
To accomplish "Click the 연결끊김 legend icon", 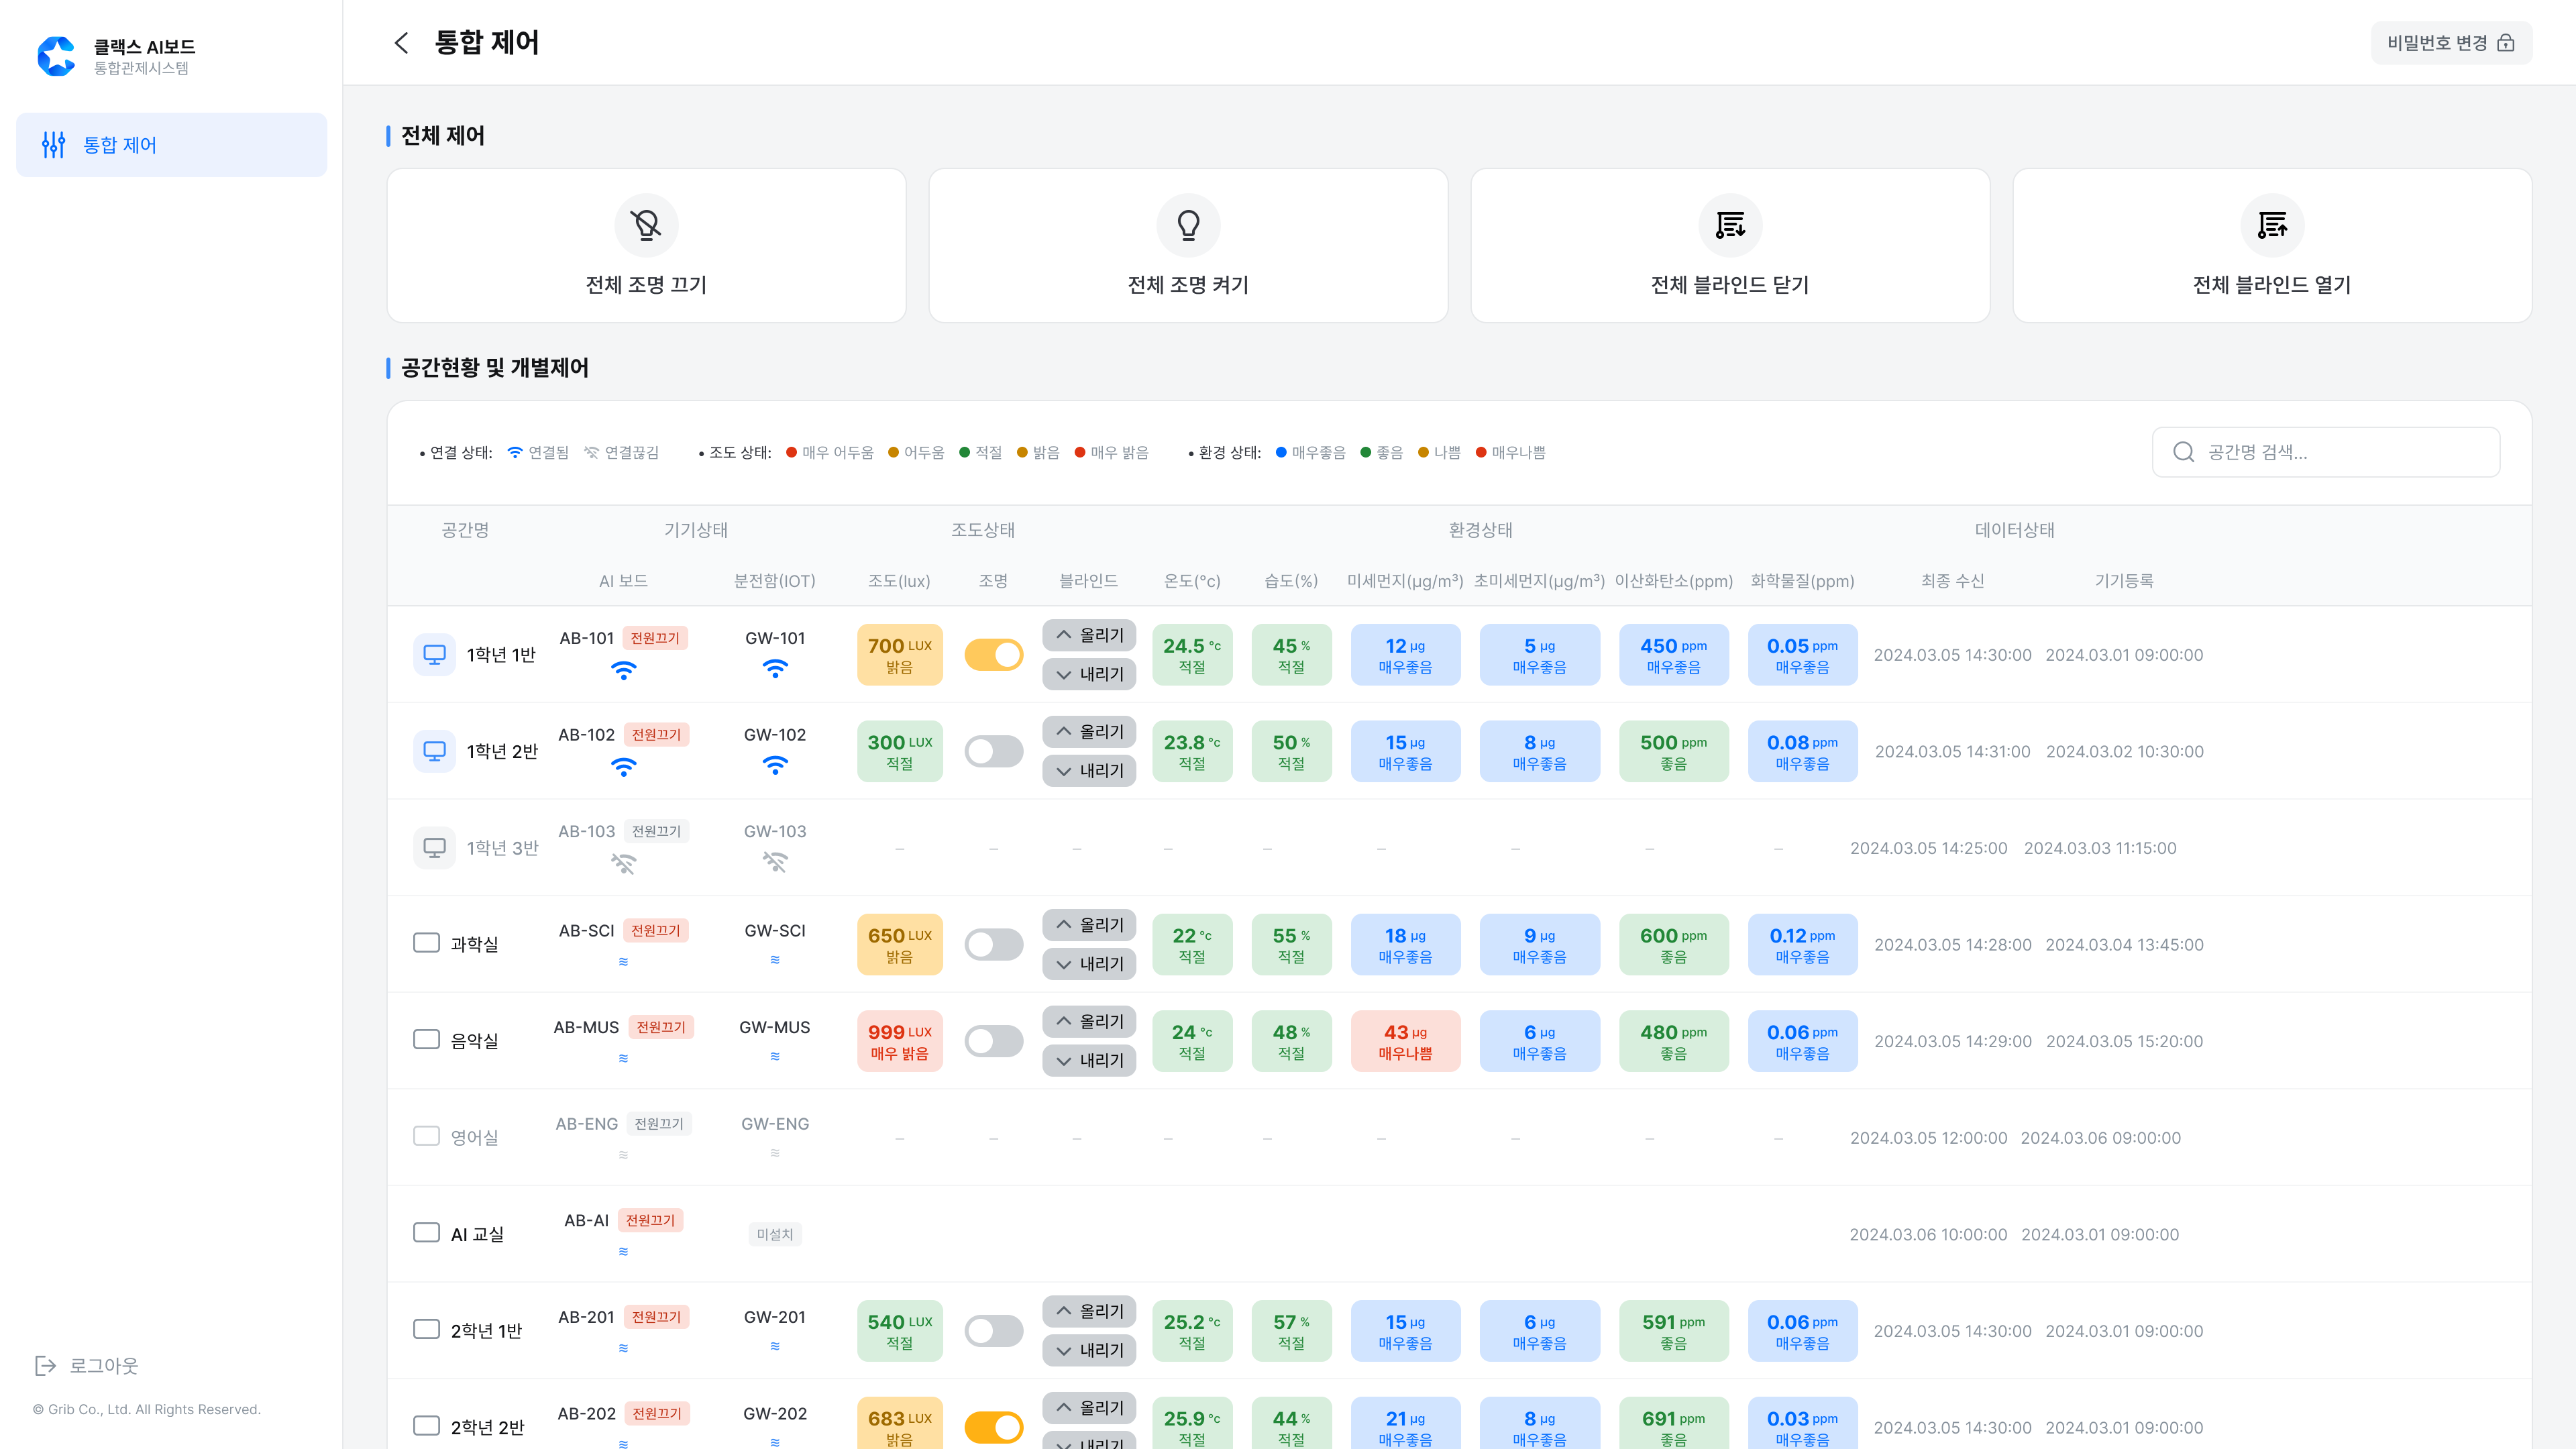I will [591, 452].
